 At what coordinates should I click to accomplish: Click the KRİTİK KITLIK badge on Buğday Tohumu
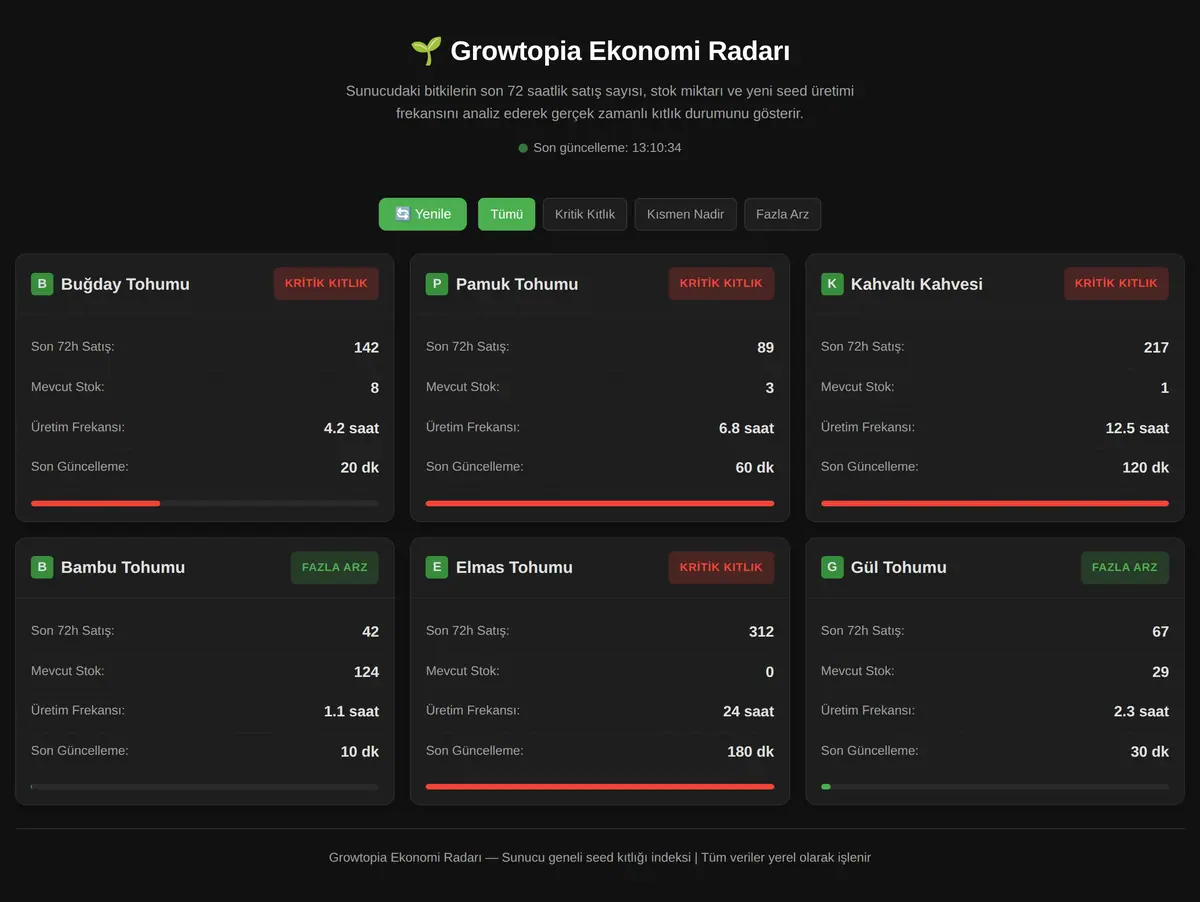(x=326, y=284)
